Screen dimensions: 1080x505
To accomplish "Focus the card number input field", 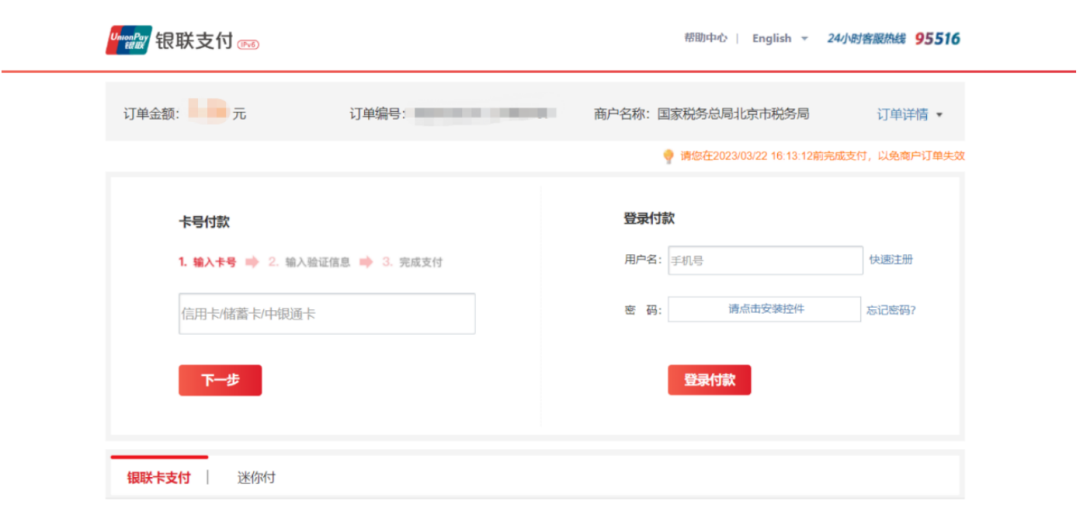I will 327,314.
